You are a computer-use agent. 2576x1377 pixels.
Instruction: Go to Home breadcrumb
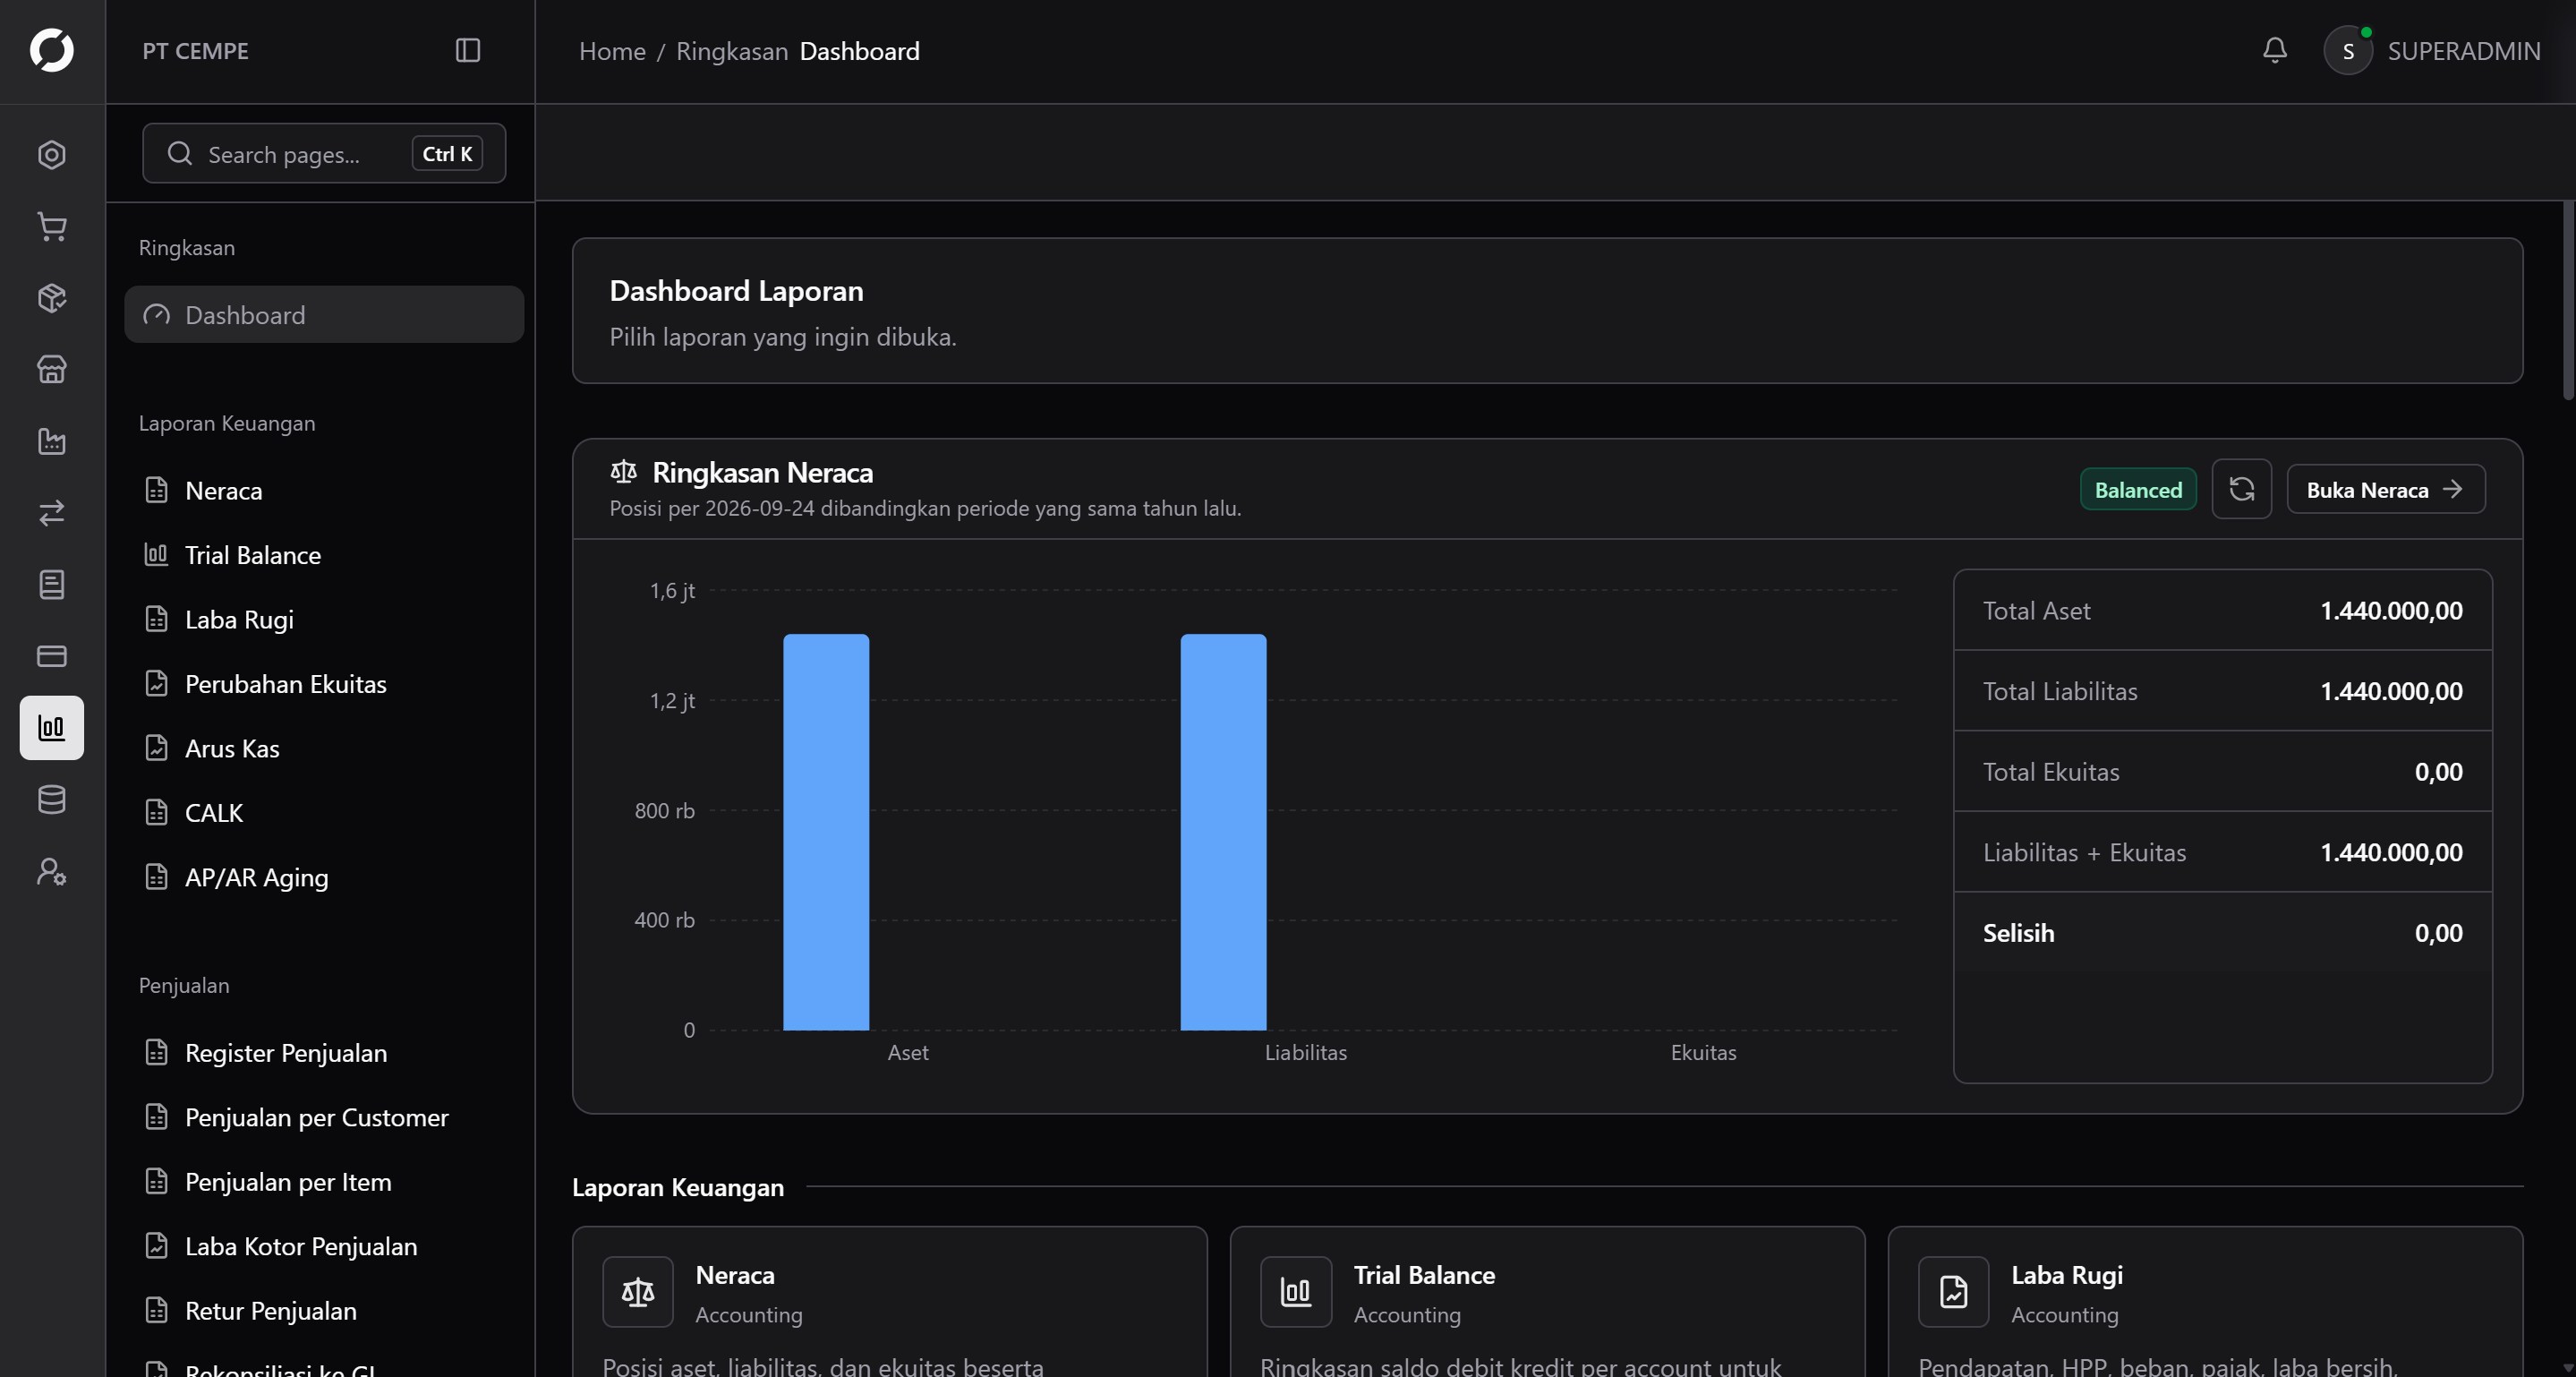coord(612,51)
